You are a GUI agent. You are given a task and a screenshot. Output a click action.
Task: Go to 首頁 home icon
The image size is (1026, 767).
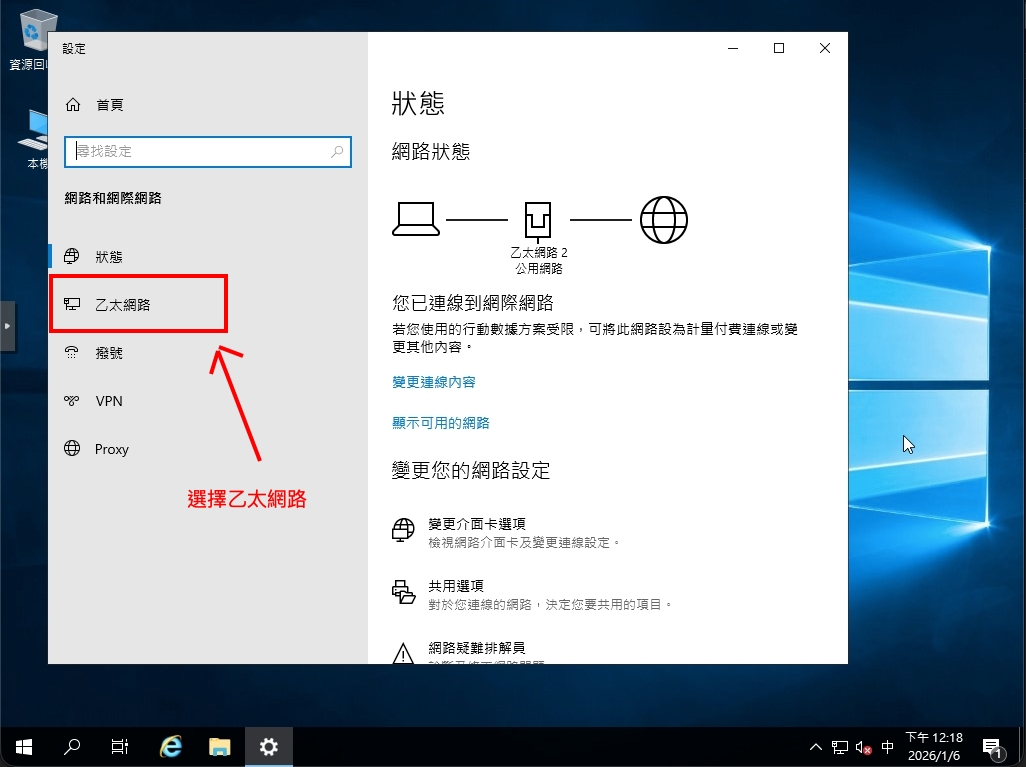pyautogui.click(x=72, y=105)
